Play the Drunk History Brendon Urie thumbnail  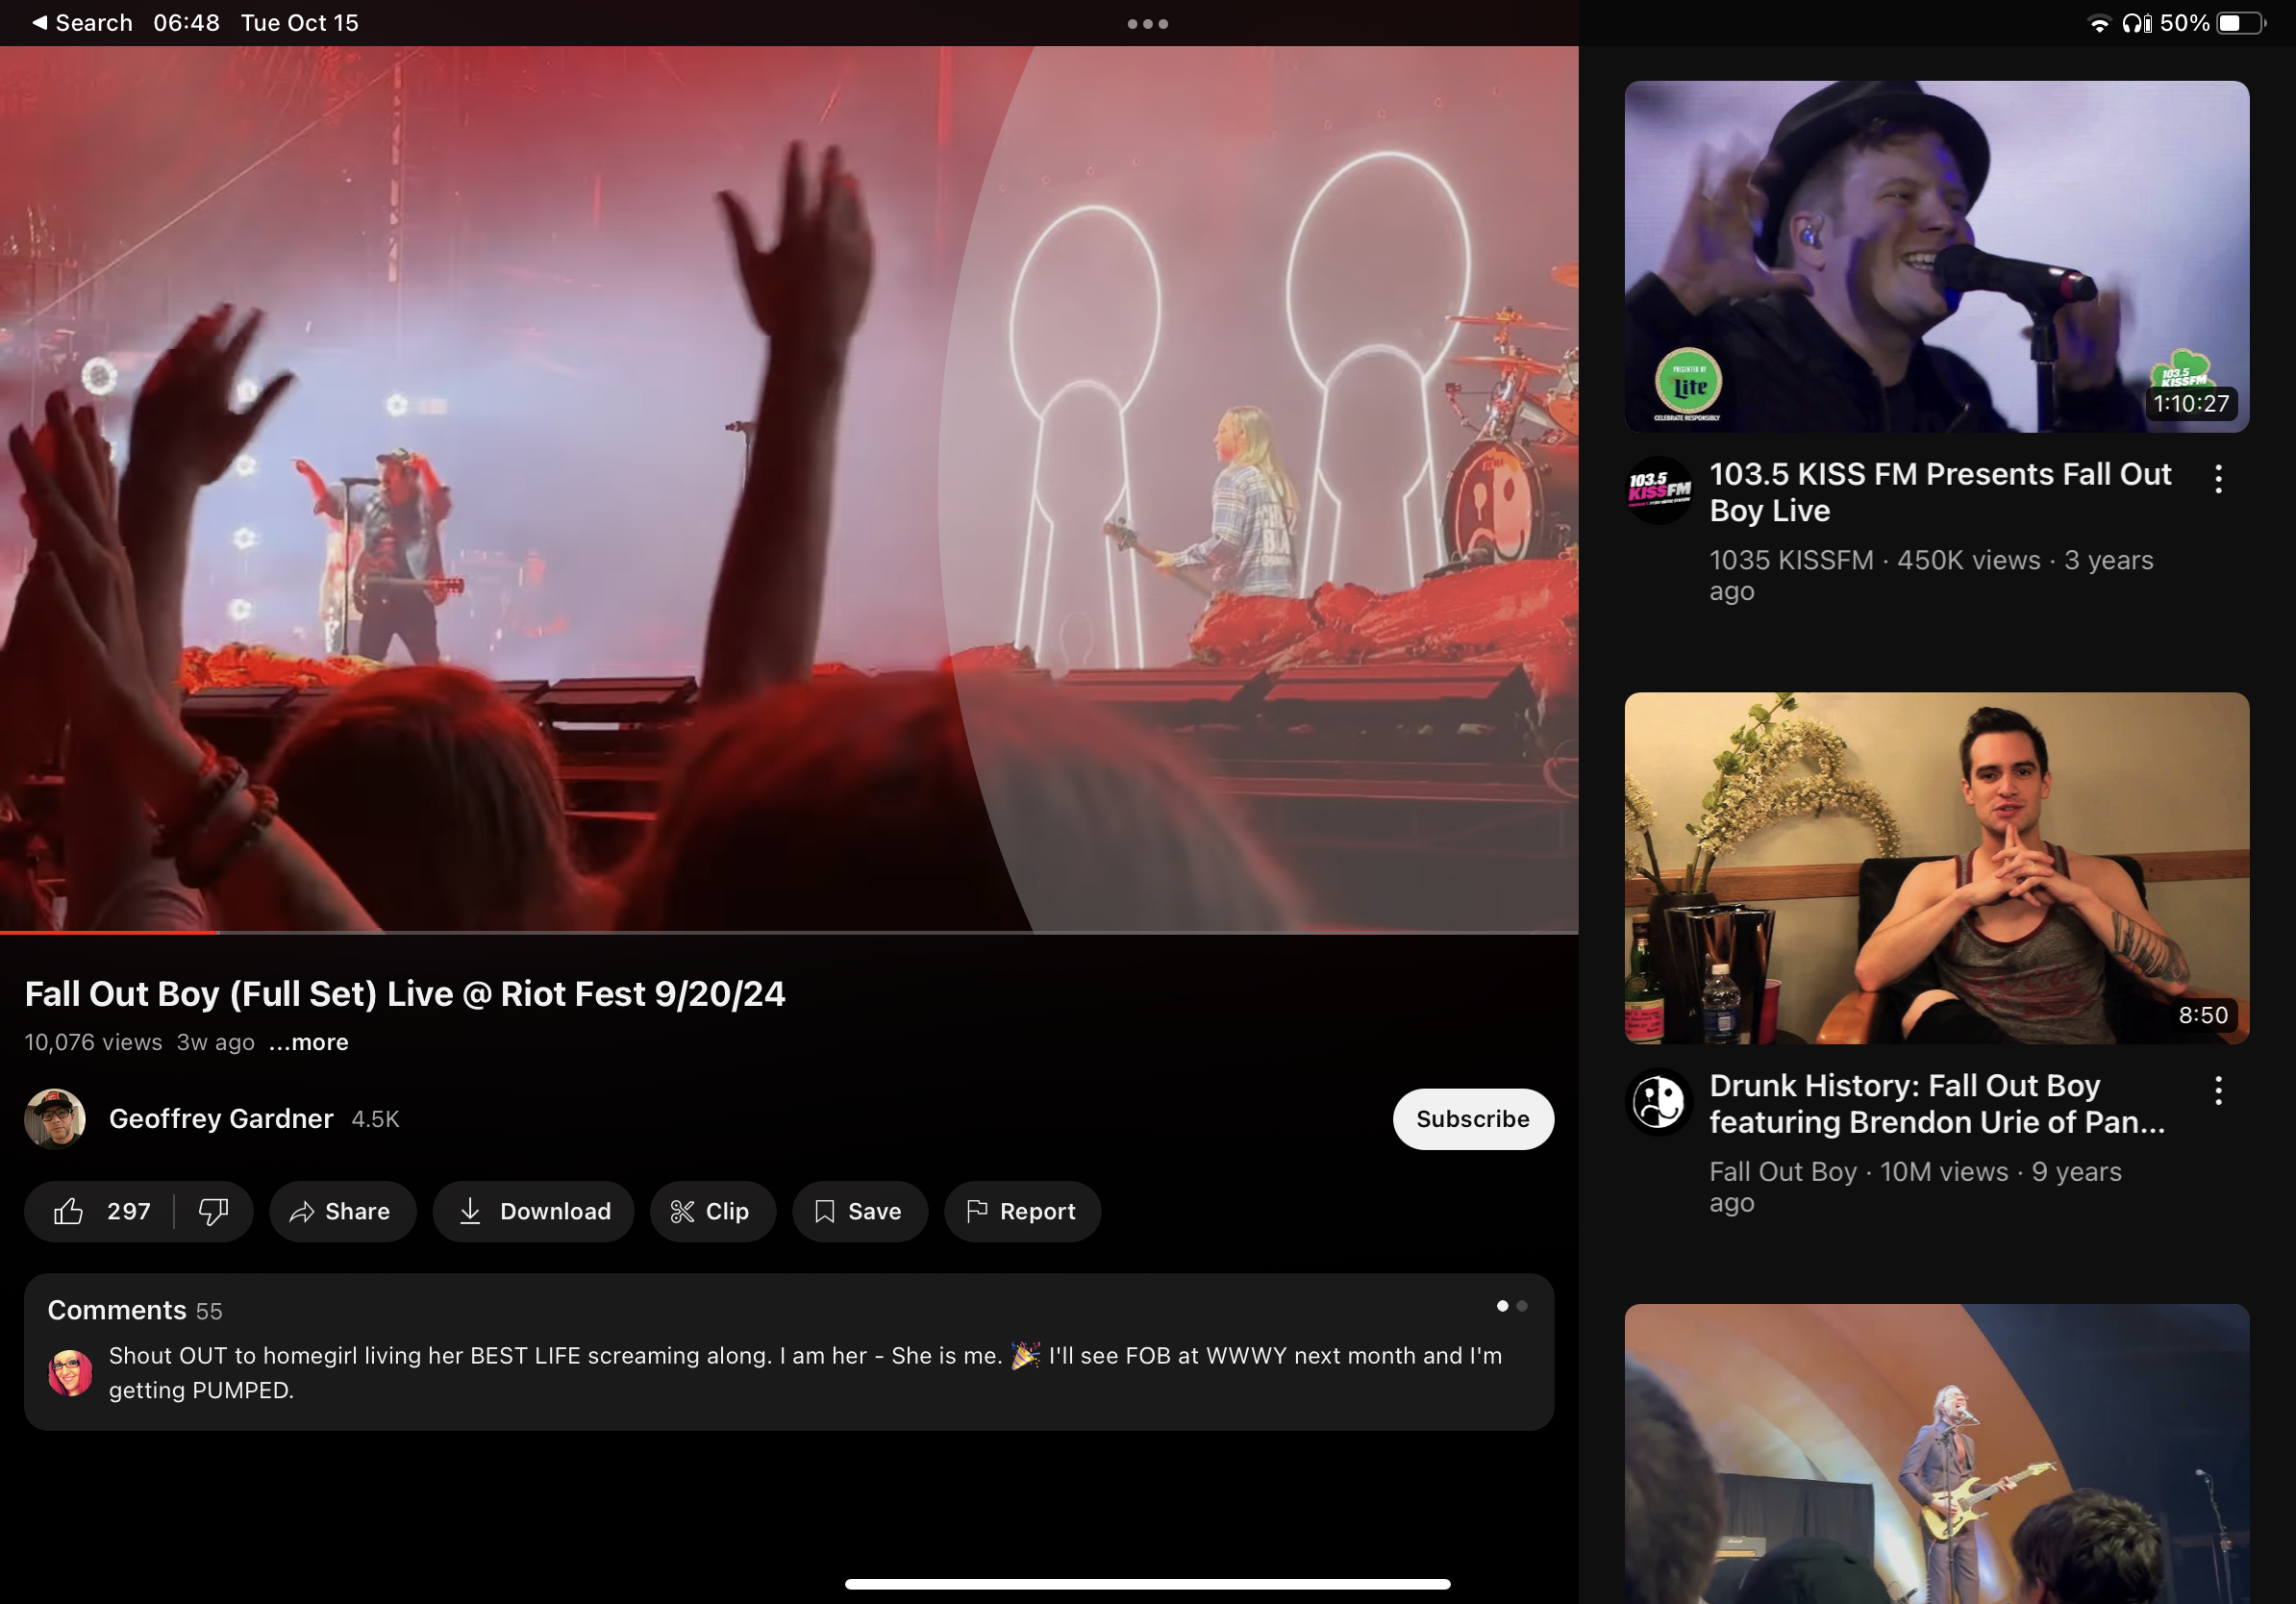[1937, 868]
